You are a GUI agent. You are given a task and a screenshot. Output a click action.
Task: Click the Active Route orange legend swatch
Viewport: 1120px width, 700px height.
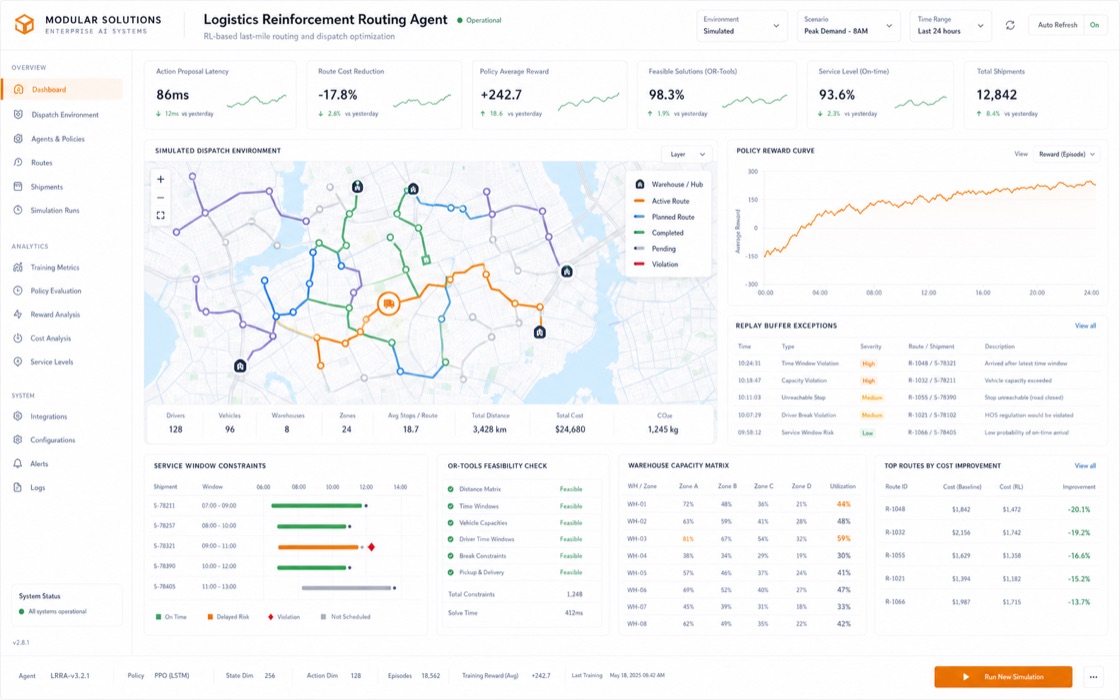point(639,201)
